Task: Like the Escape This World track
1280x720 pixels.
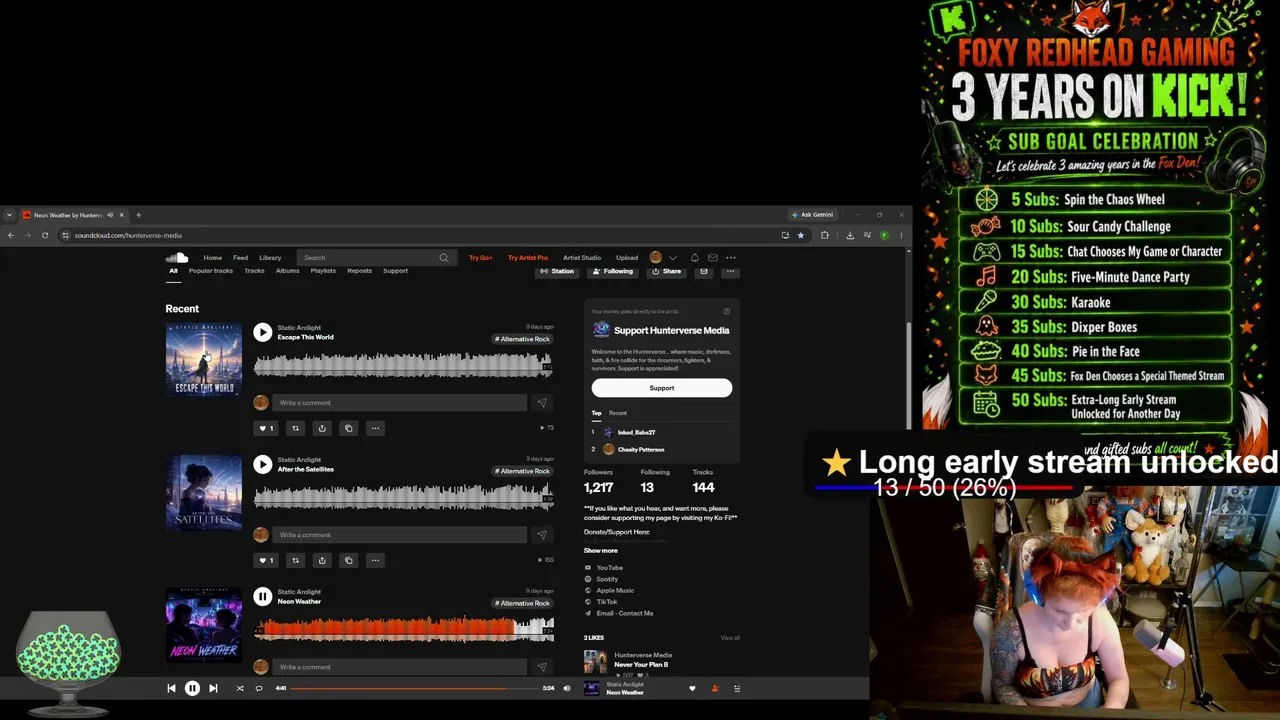Action: pos(266,428)
